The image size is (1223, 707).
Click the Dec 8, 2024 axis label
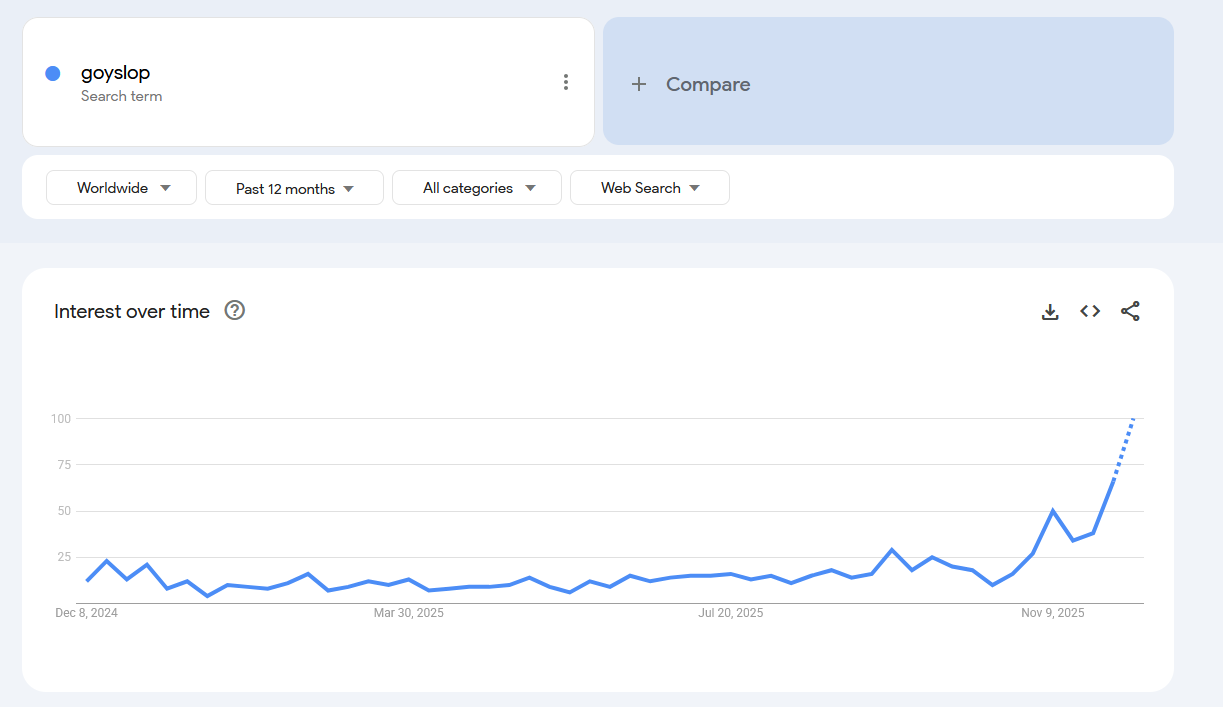(x=86, y=613)
